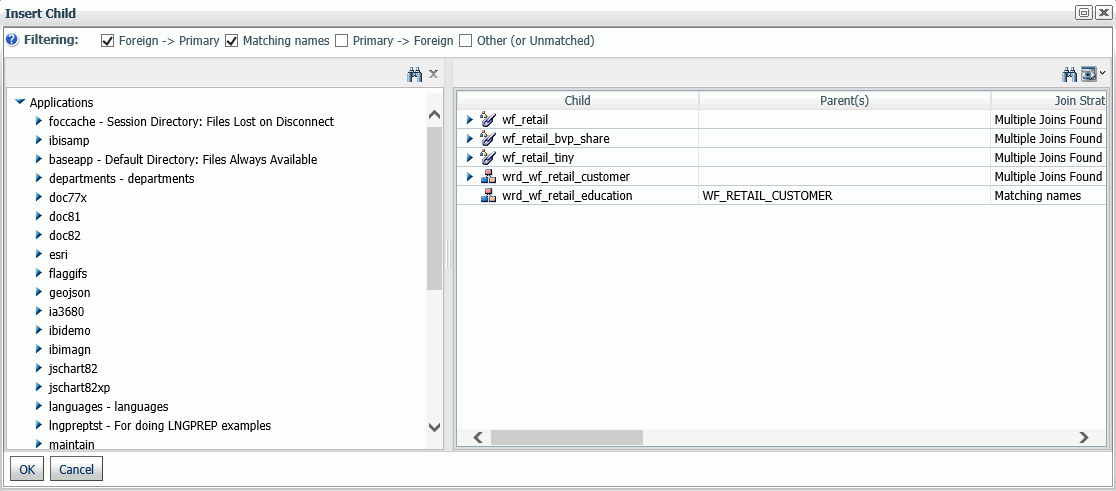Click the Child table left scroll arrow

(x=478, y=438)
